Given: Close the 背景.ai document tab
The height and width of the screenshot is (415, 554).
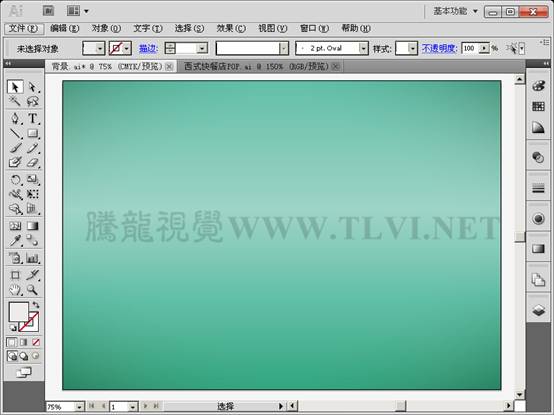Looking at the screenshot, I should pos(169,66).
